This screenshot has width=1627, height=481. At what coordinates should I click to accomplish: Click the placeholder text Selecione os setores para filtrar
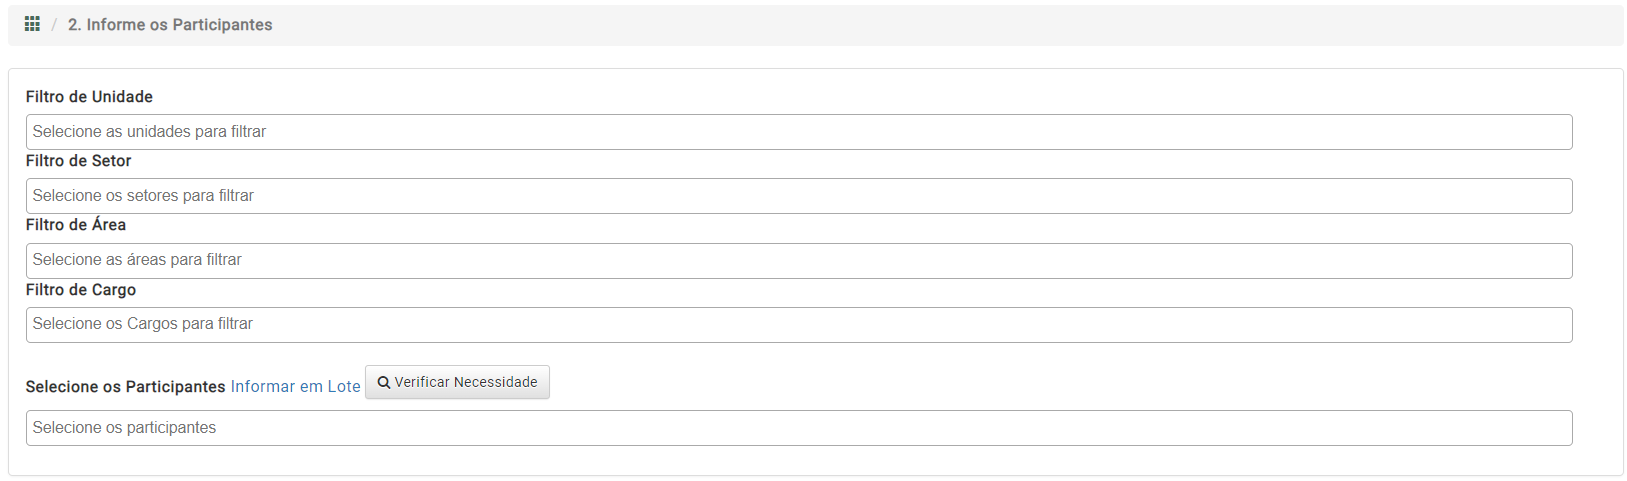(x=143, y=196)
